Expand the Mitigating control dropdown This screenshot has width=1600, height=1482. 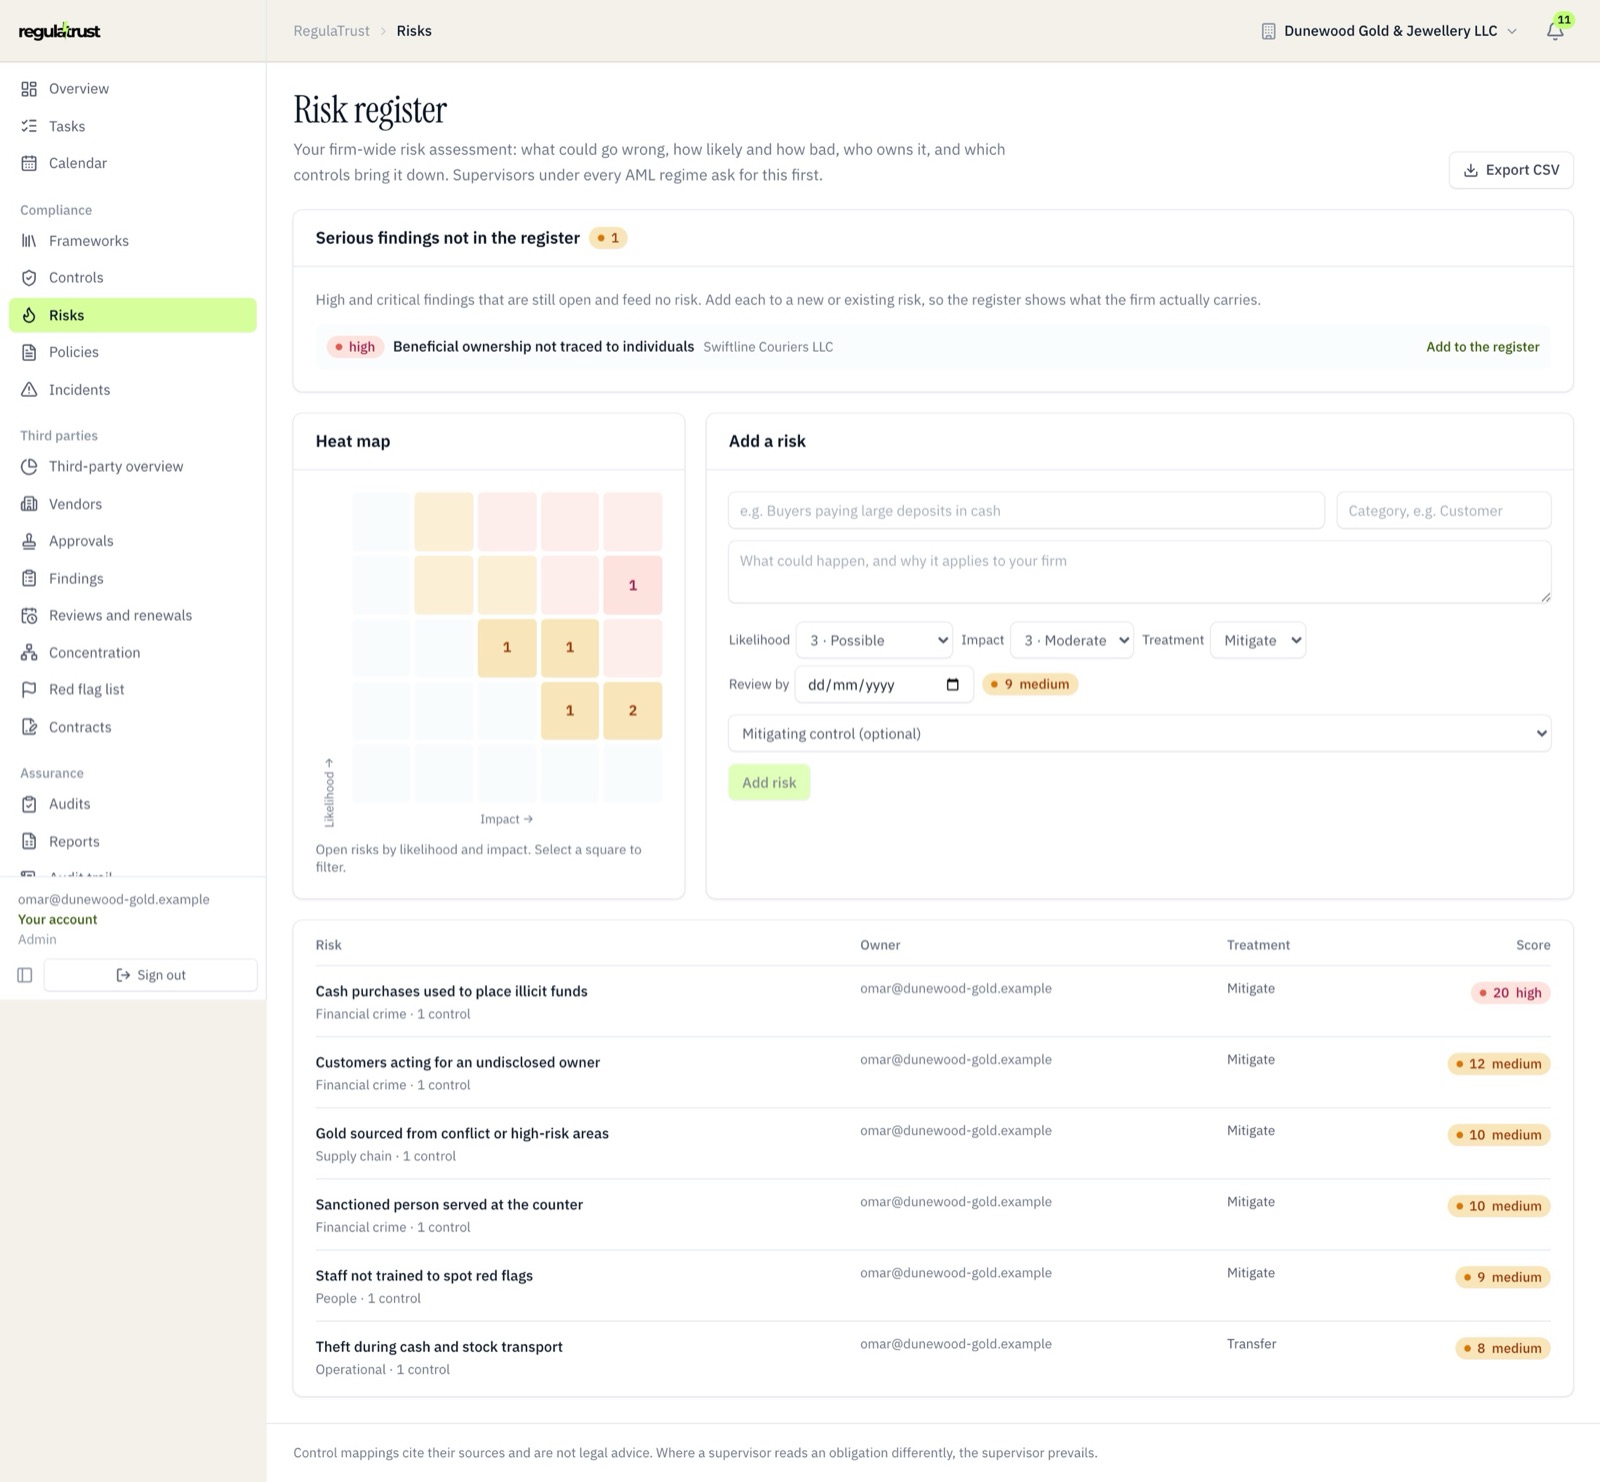coord(1139,733)
